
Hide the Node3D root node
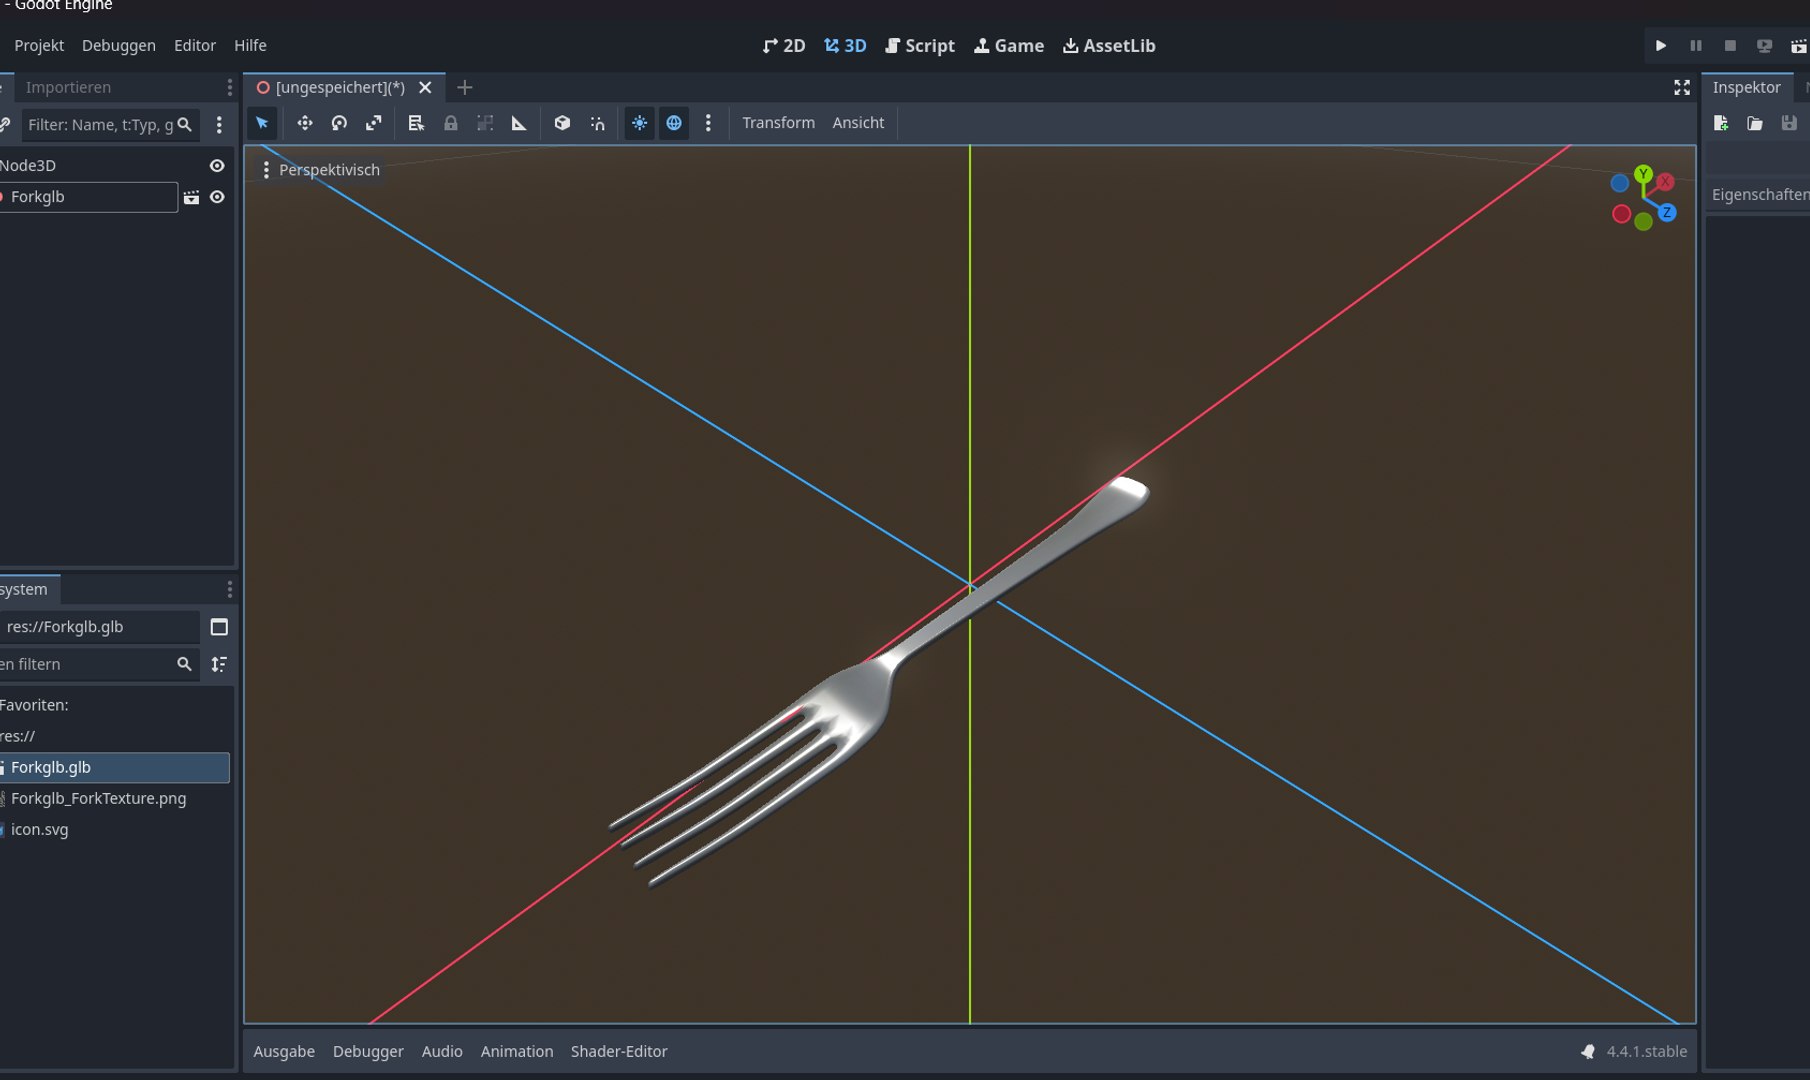click(x=217, y=165)
